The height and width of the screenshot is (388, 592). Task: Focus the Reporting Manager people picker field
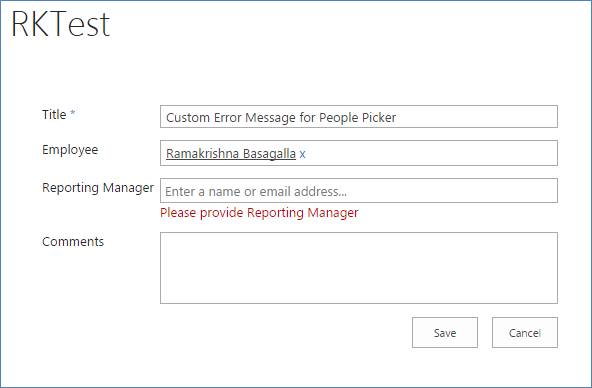click(x=359, y=191)
